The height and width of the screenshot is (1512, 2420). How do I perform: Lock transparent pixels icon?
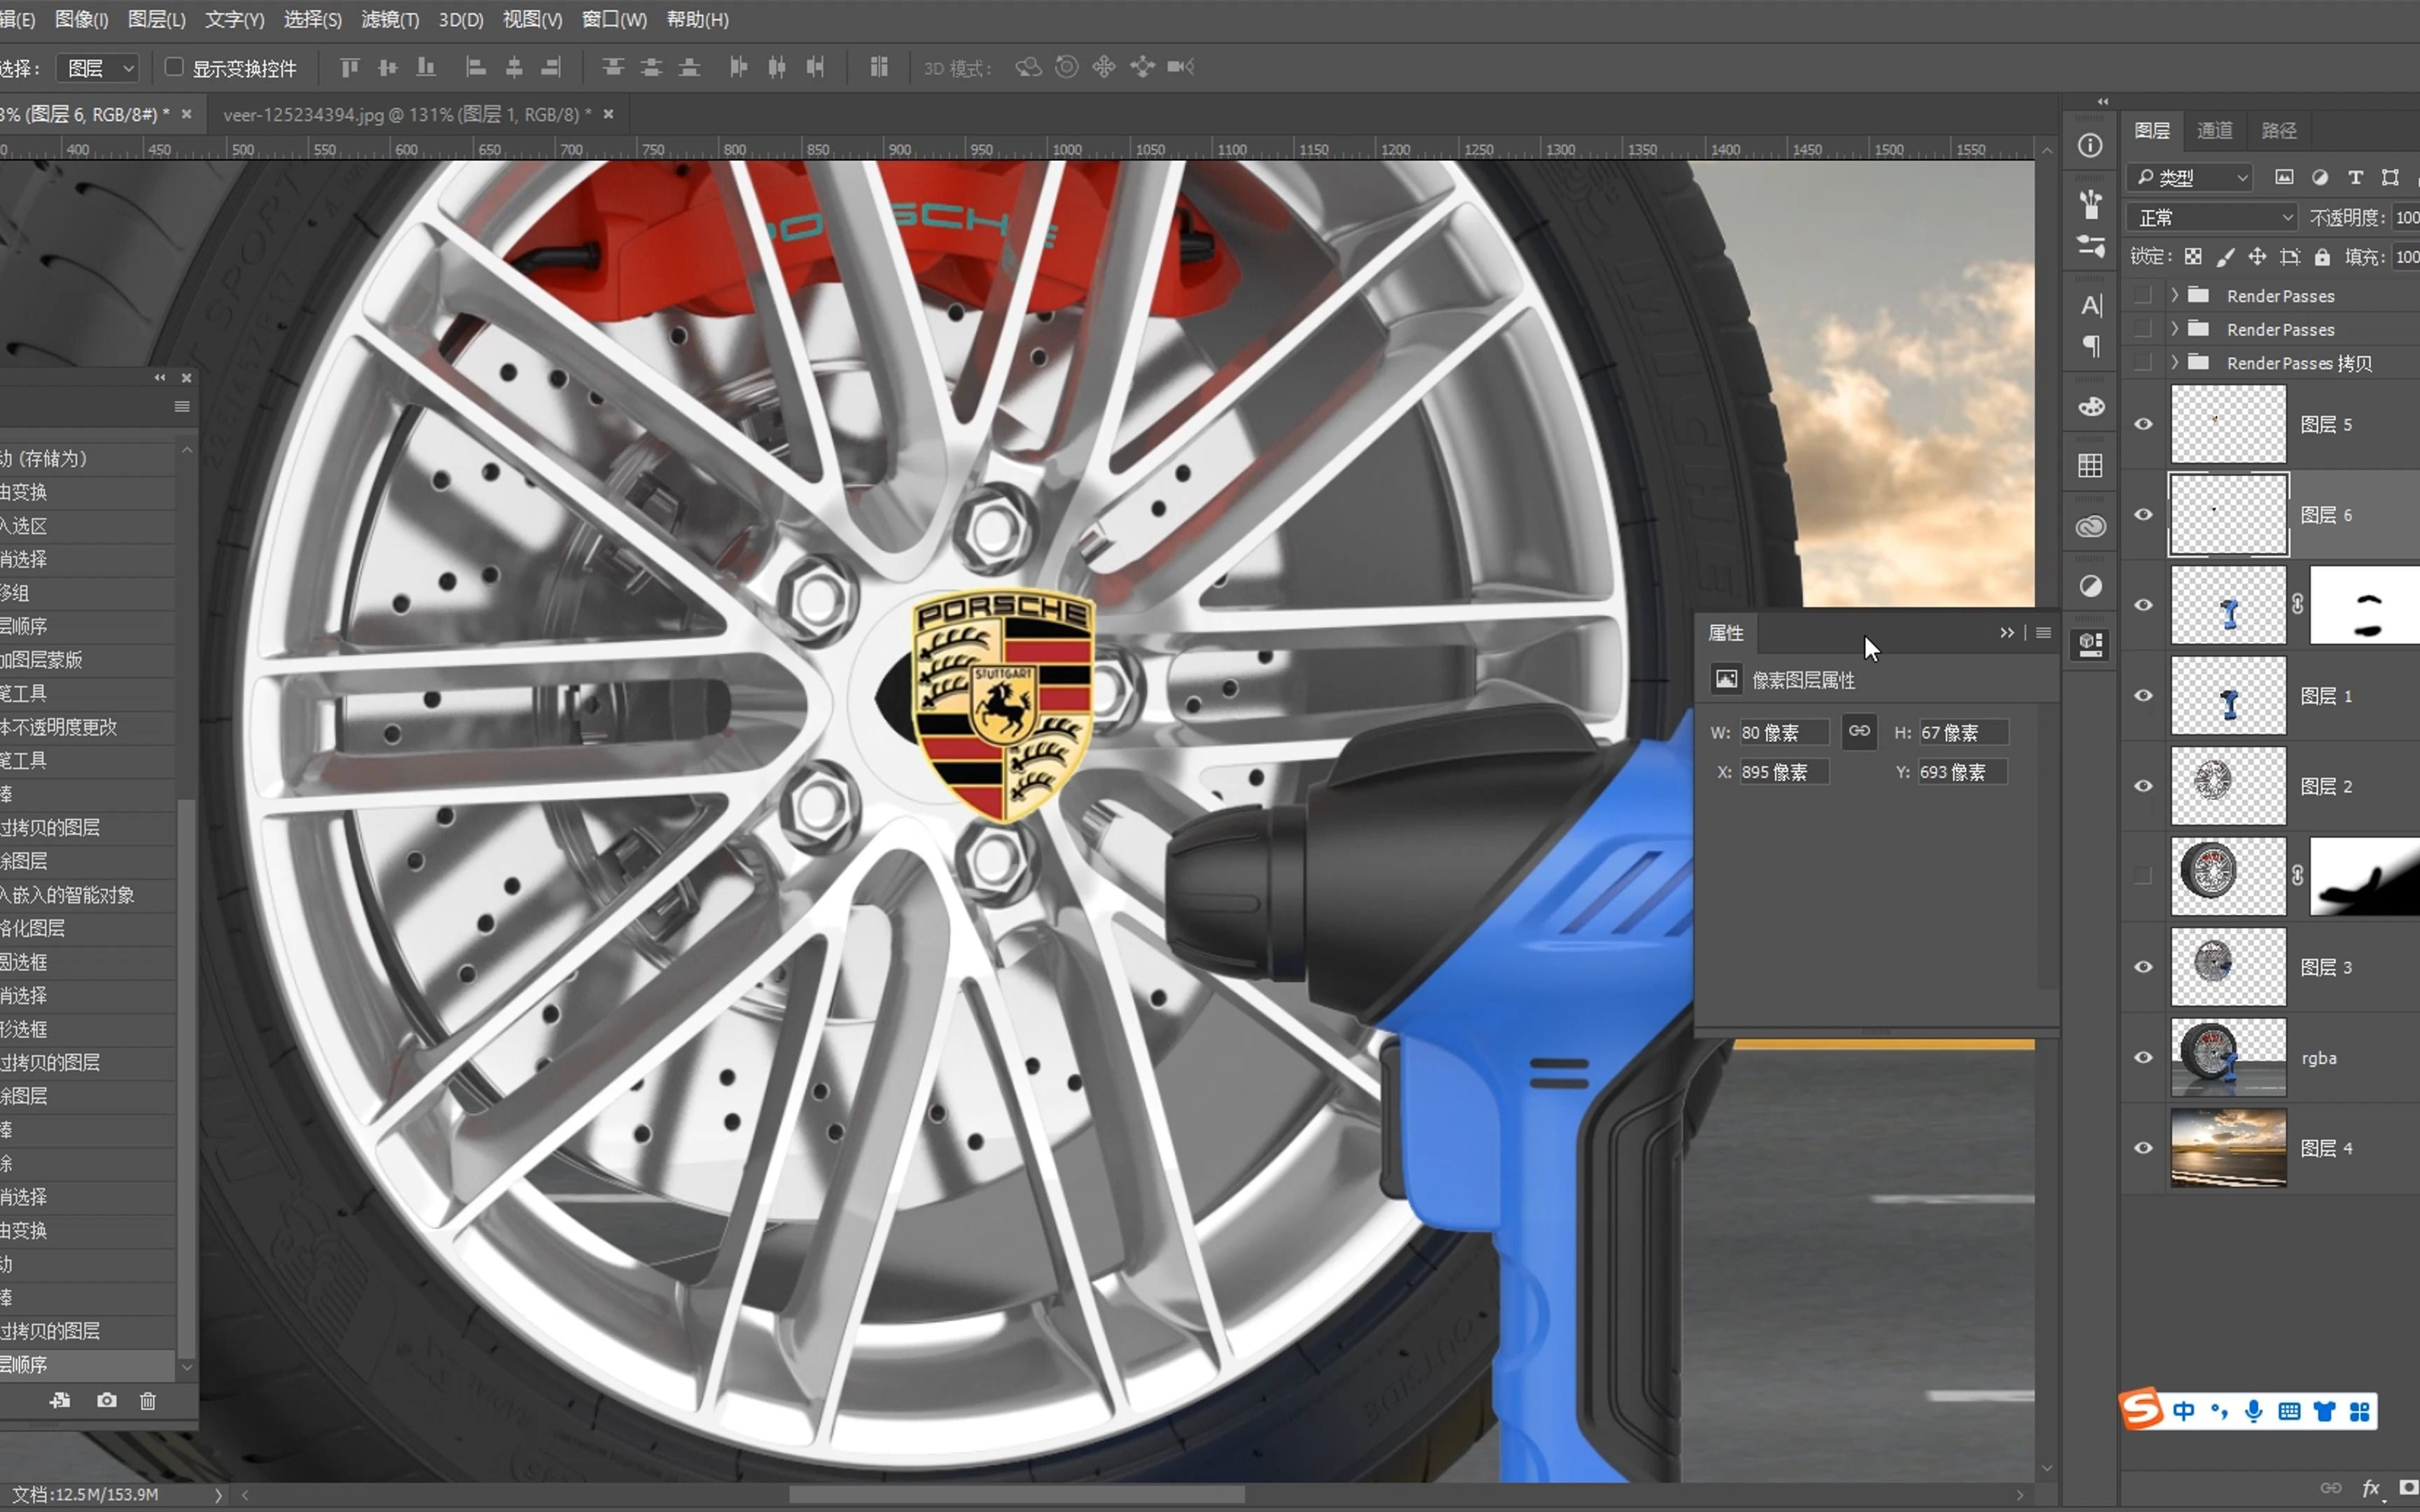click(2193, 257)
